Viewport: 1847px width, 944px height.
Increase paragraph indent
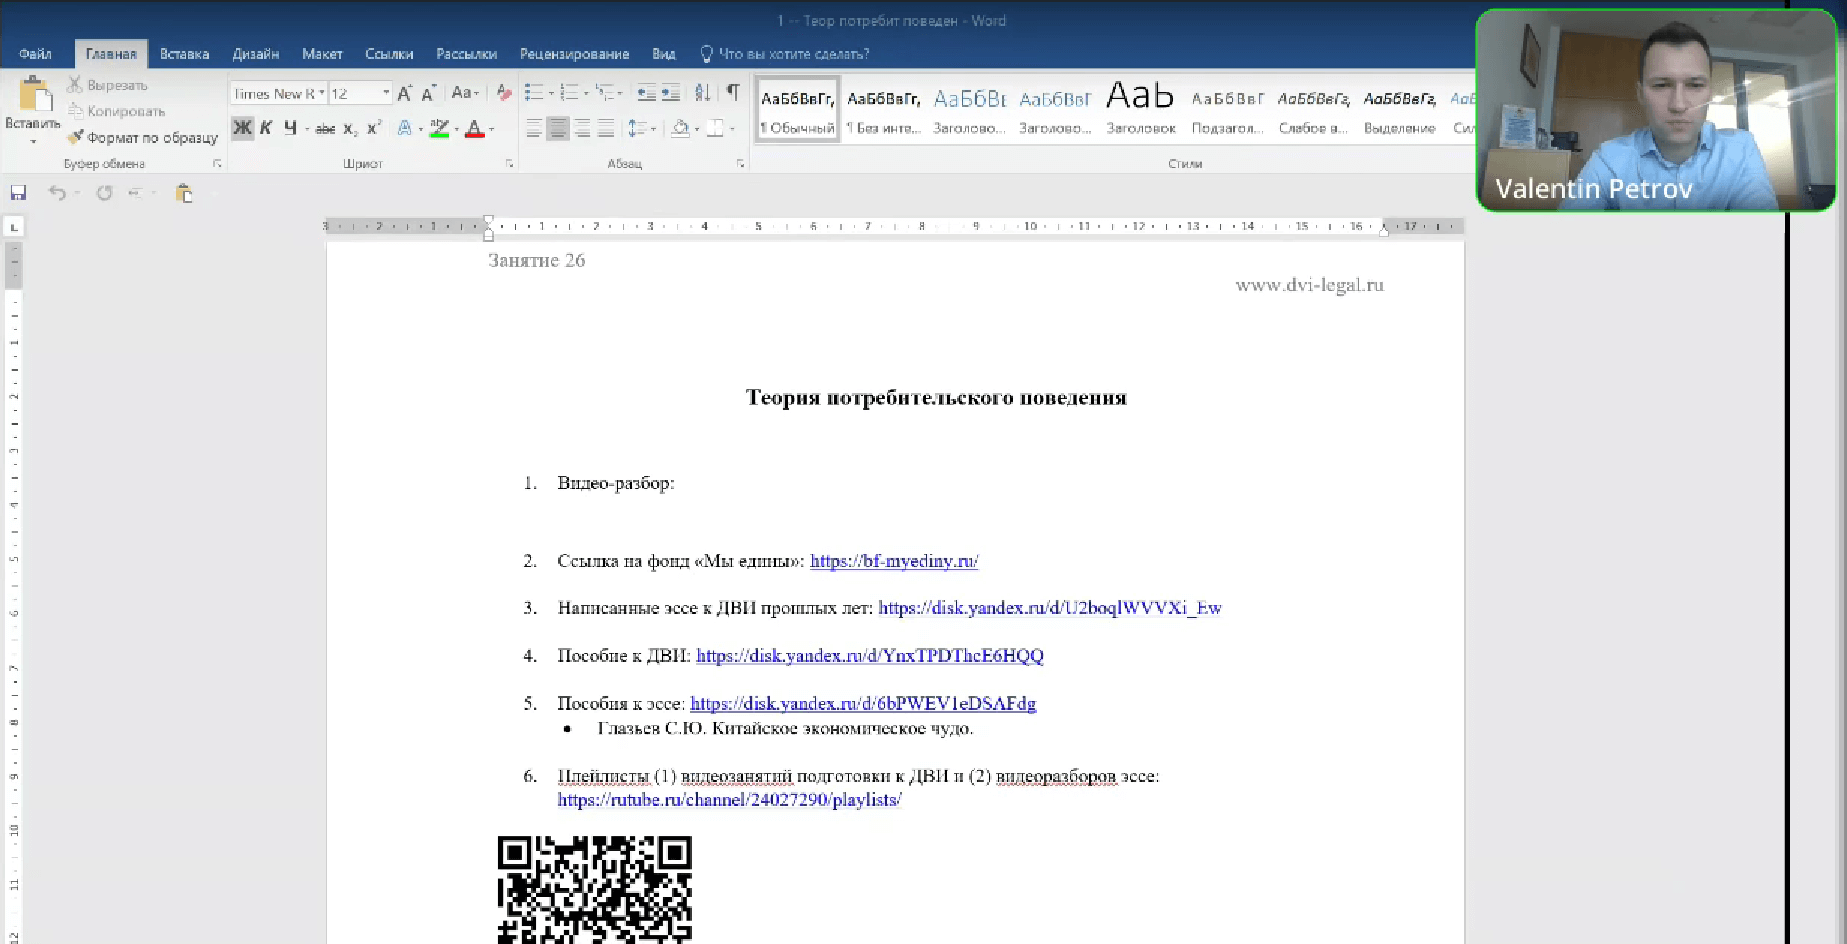pyautogui.click(x=671, y=93)
